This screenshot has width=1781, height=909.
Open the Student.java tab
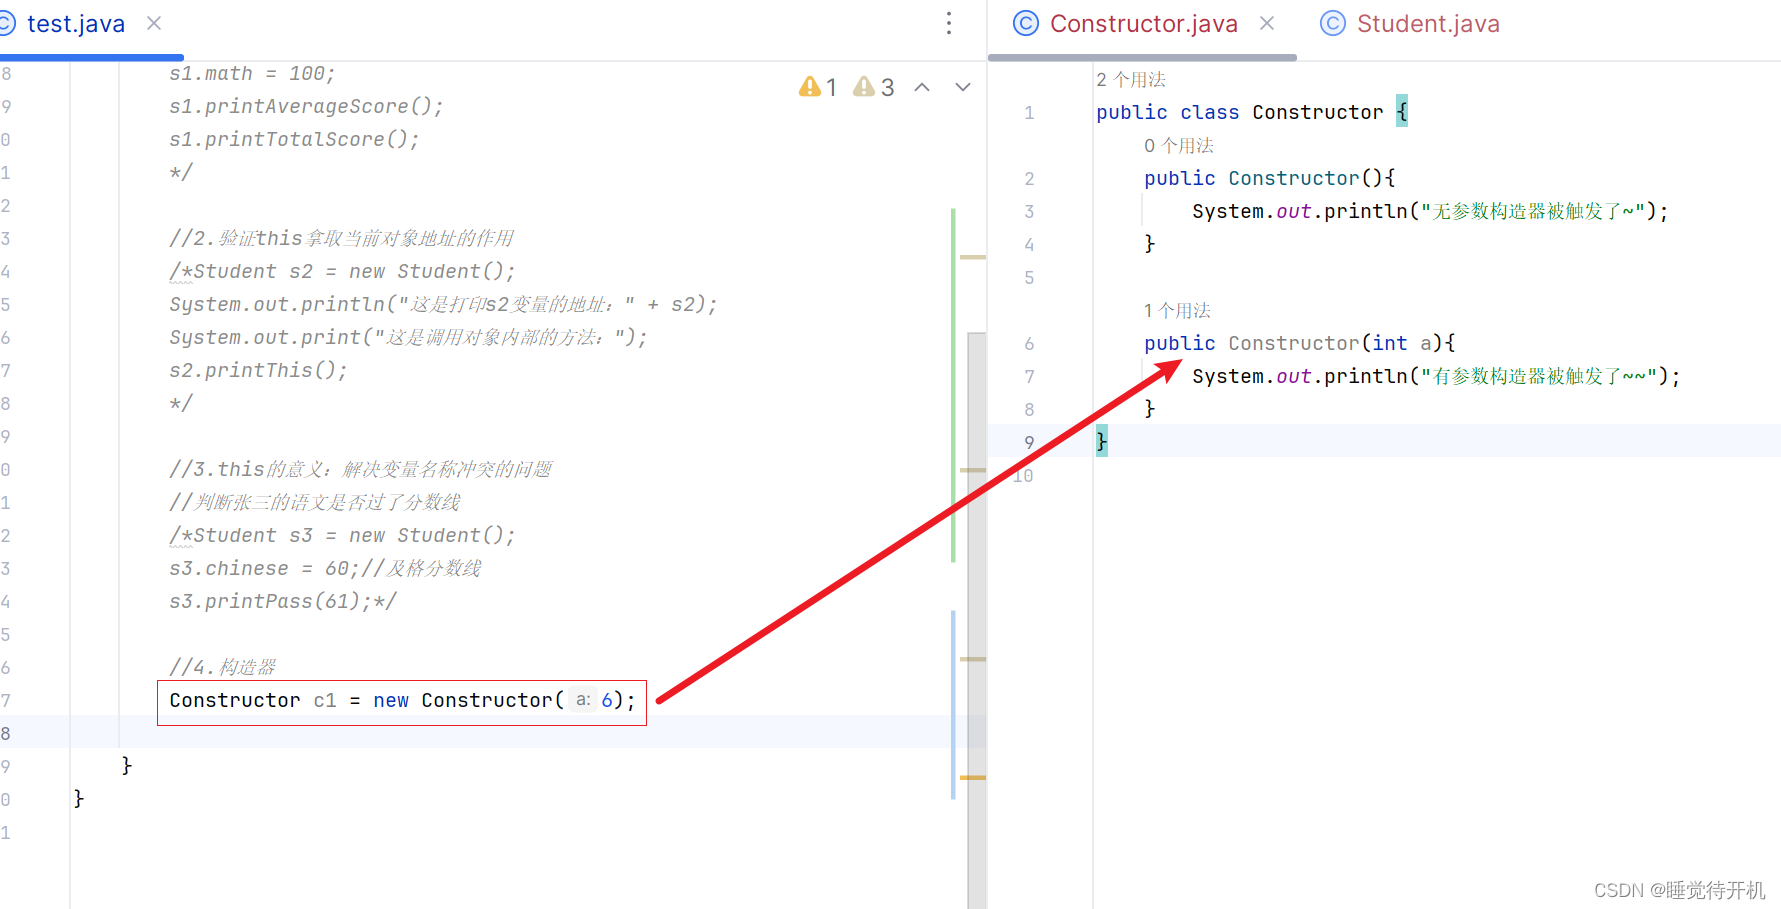pos(1427,24)
